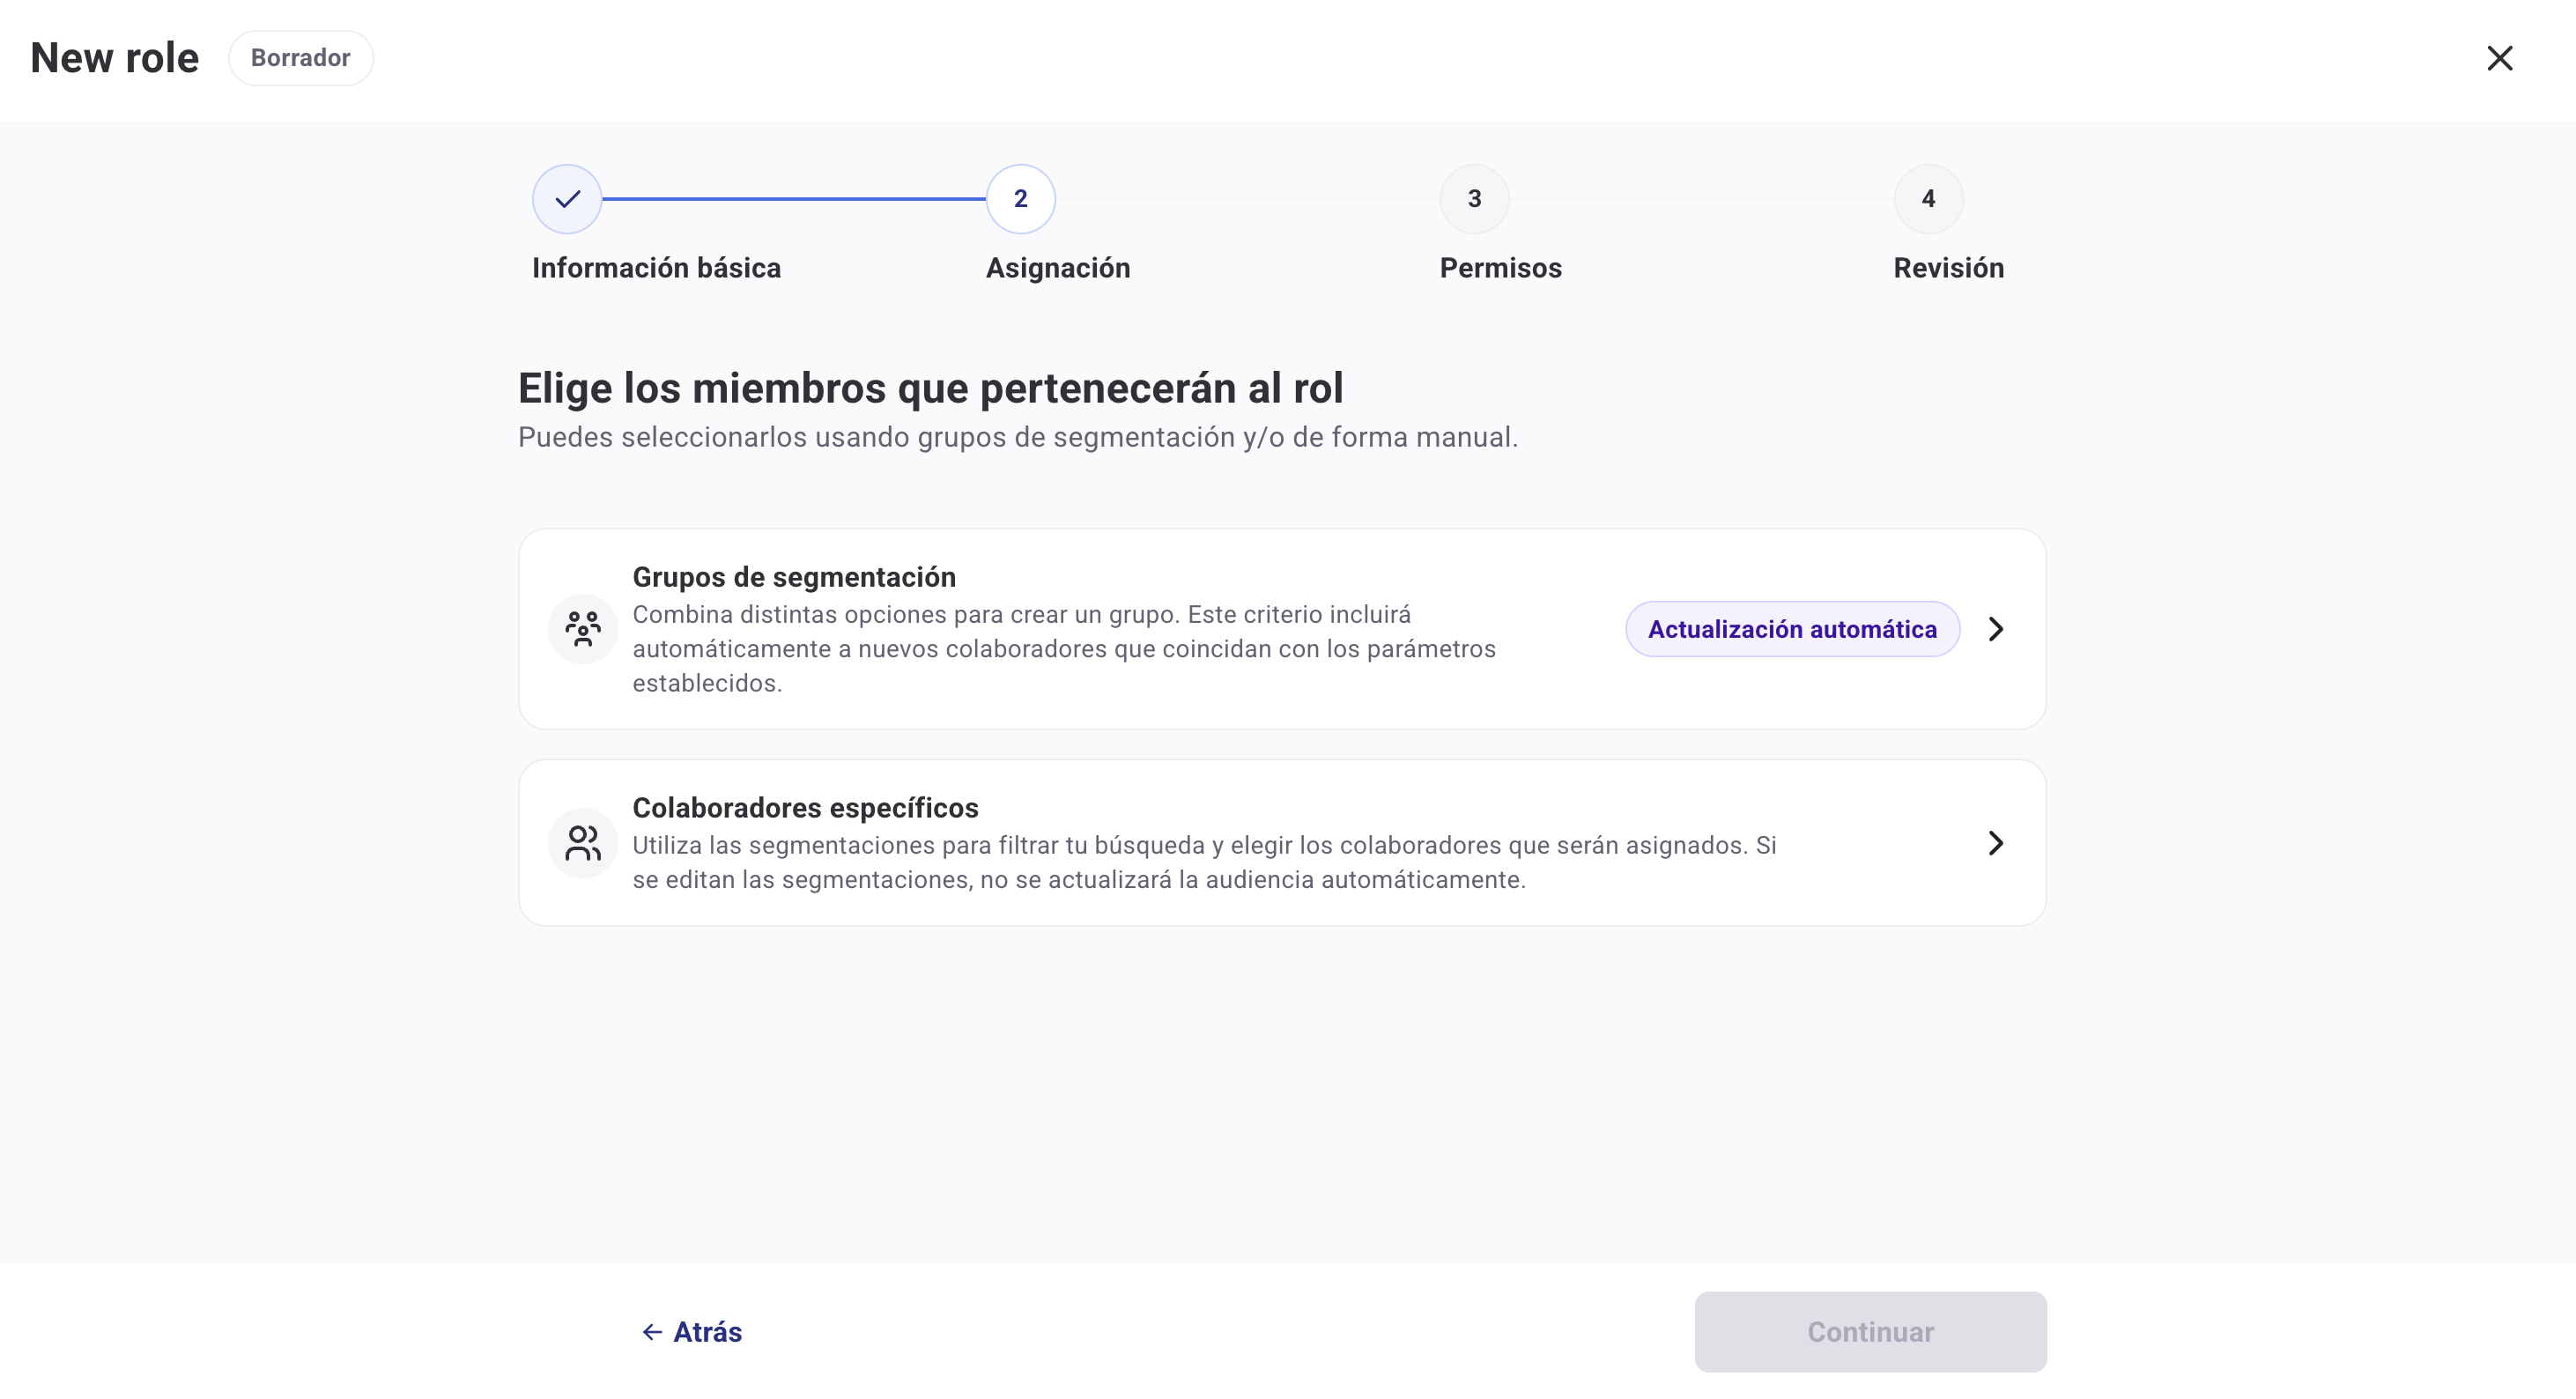Go to the Permisos step label
The width and height of the screenshot is (2576, 1399).
(1500, 268)
